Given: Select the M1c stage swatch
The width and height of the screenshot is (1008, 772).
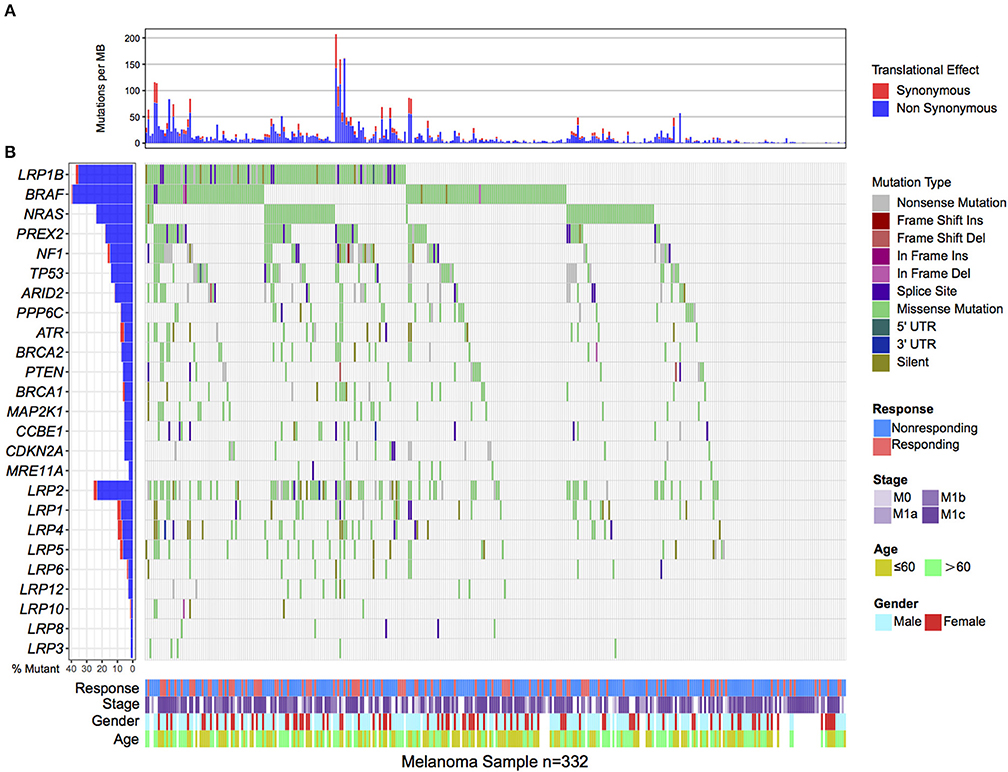Looking at the screenshot, I should click(930, 515).
